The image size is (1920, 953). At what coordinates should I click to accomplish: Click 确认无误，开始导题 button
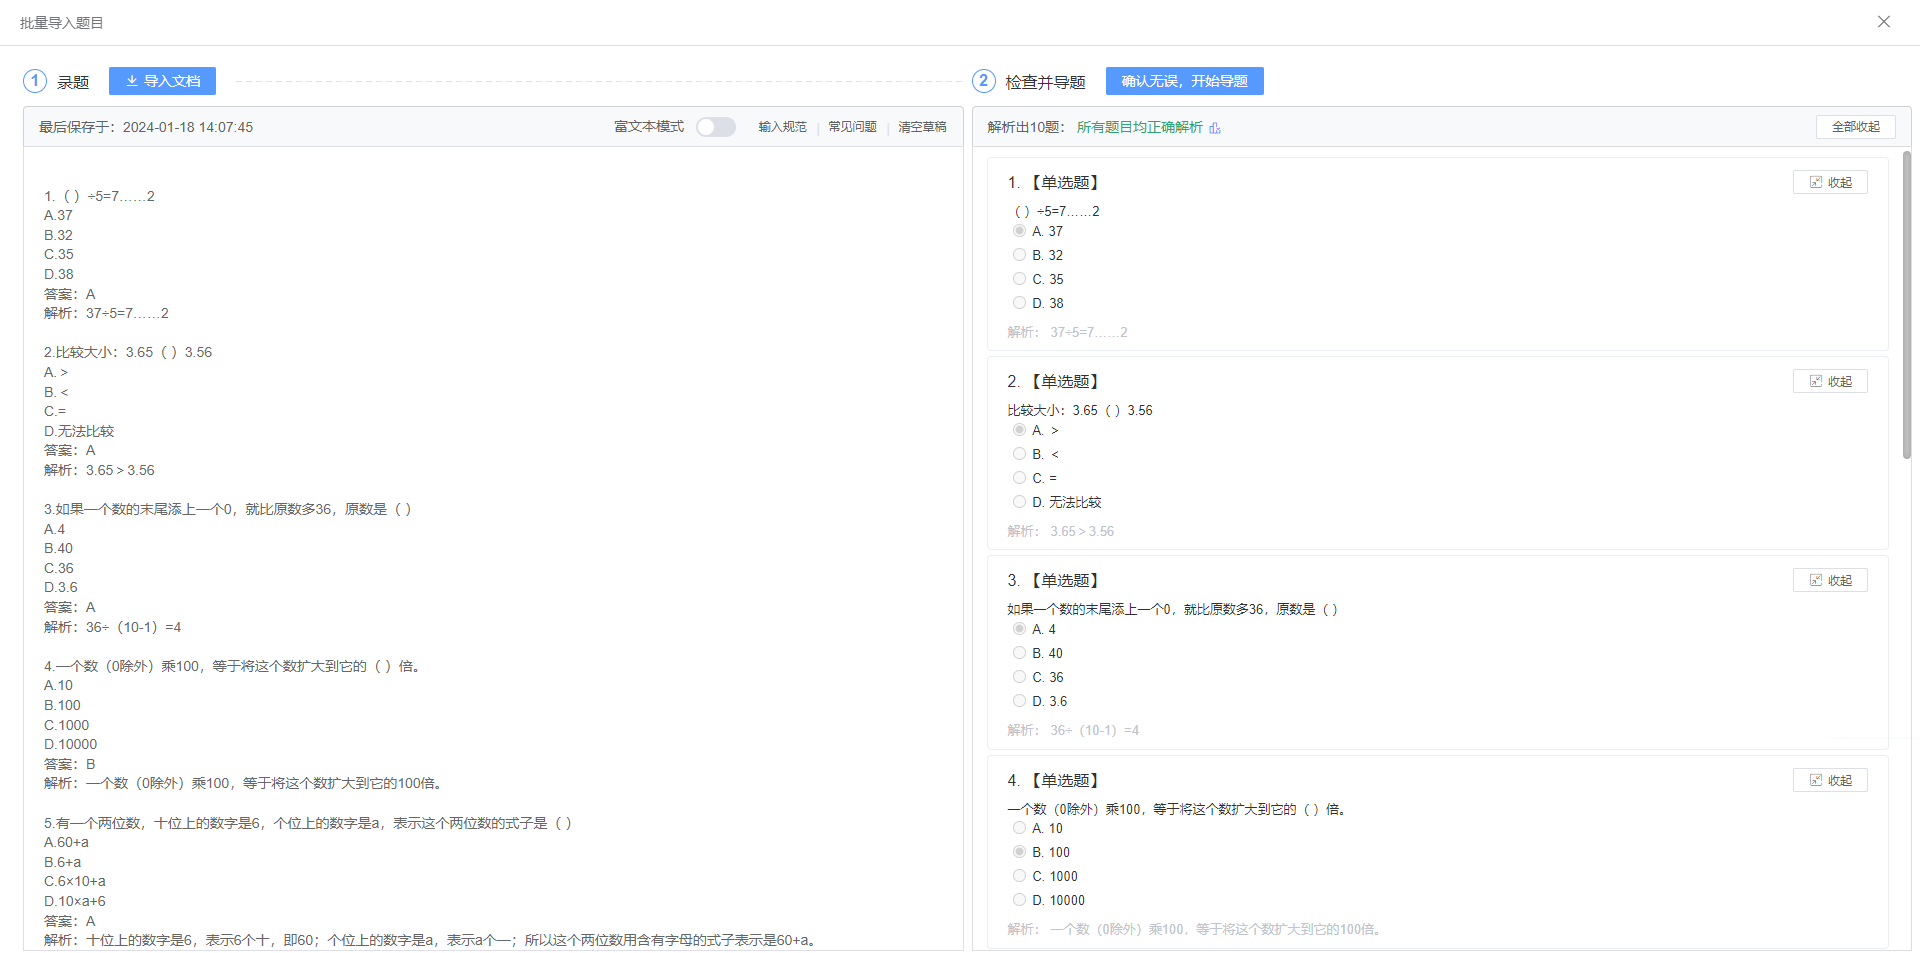pos(1184,81)
